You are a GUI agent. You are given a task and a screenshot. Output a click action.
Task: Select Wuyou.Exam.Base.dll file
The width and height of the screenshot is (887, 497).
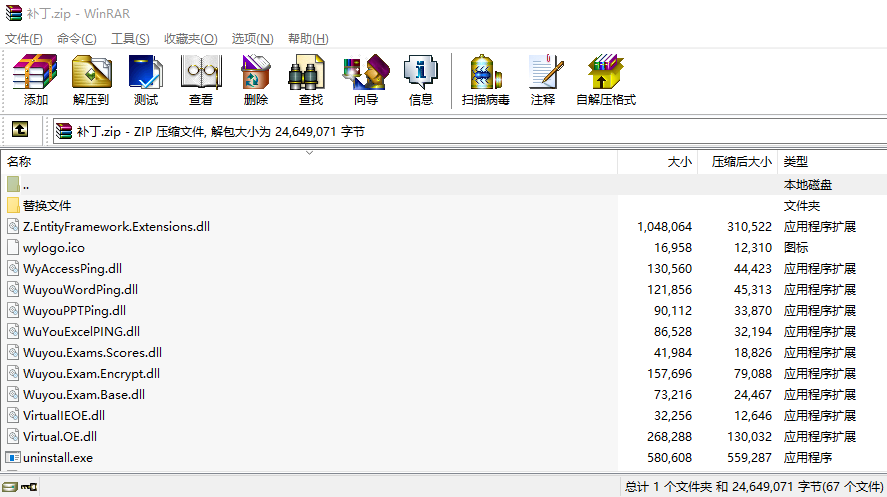click(x=84, y=395)
